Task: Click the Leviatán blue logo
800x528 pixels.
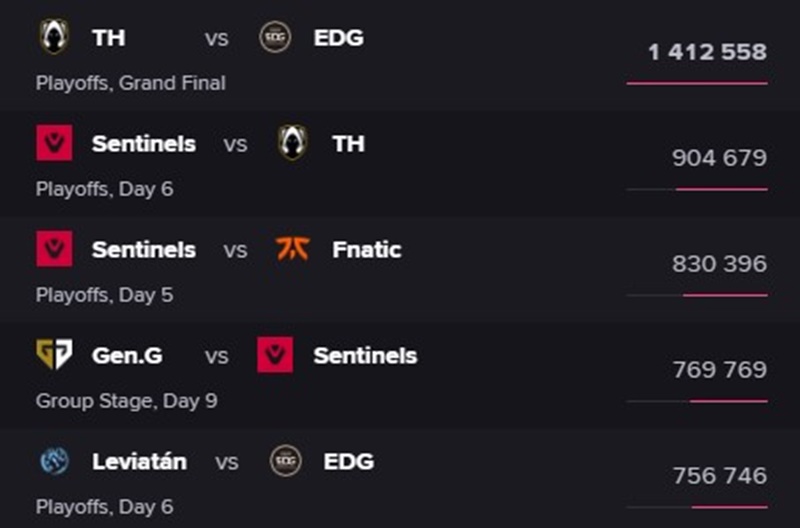Action: pyautogui.click(x=54, y=461)
